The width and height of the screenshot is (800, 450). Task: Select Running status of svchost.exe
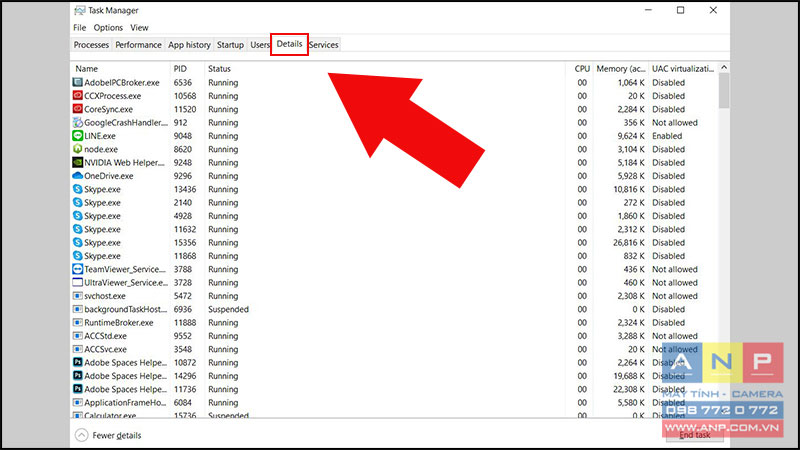pos(223,296)
